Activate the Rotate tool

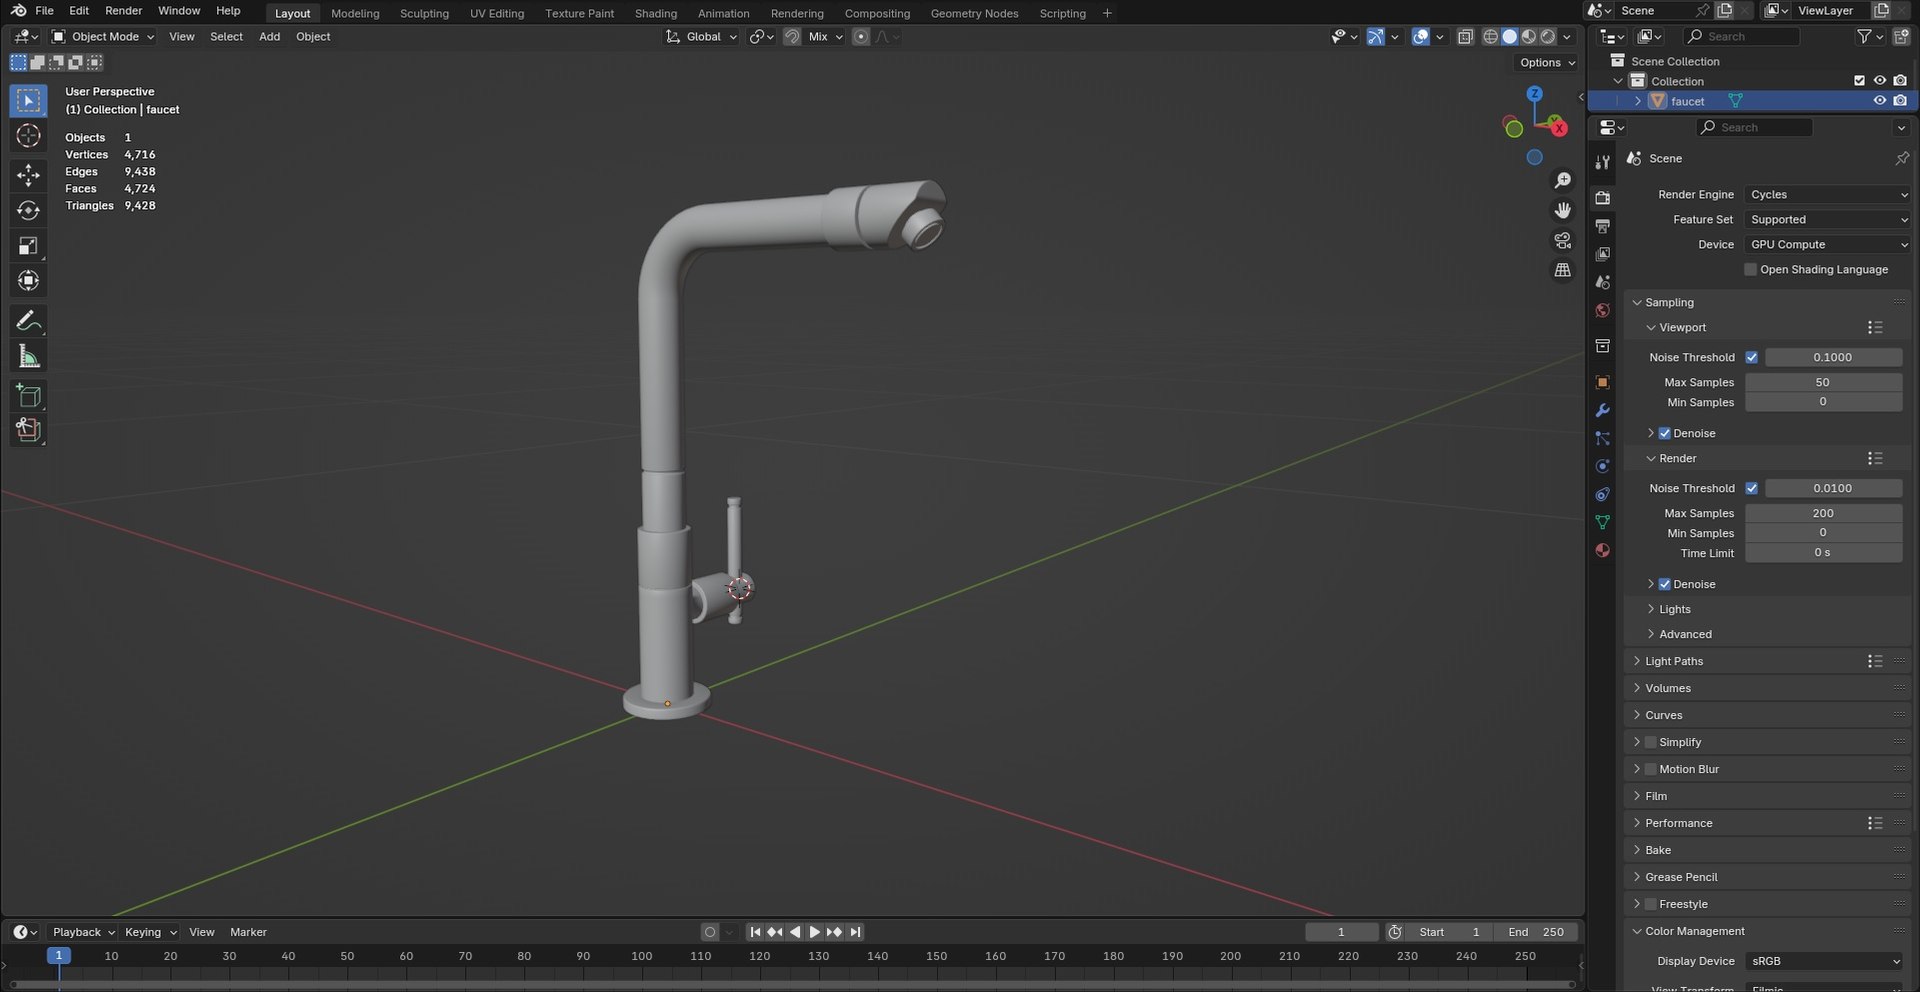pos(28,210)
